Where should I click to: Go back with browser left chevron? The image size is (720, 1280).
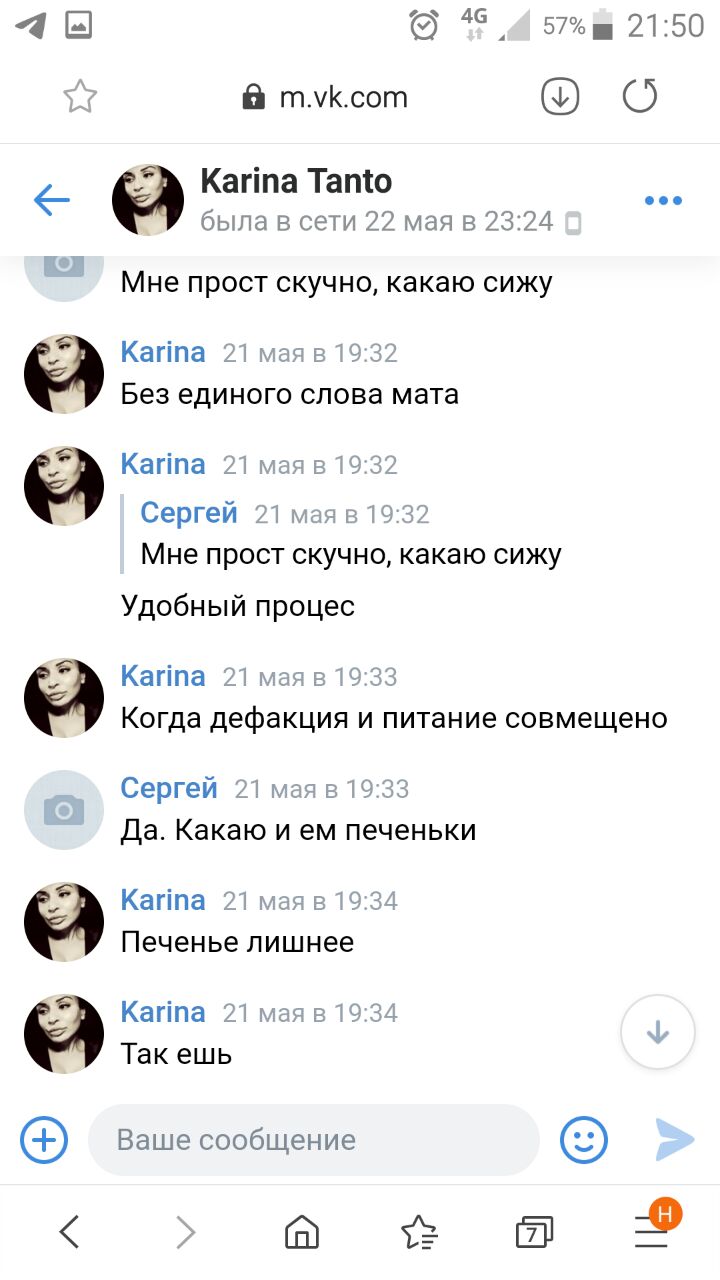[69, 1232]
